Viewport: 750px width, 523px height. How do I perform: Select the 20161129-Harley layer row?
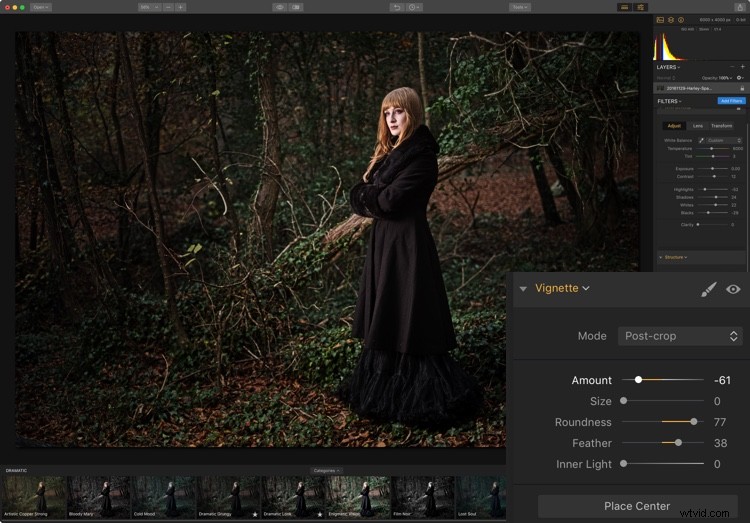click(700, 88)
